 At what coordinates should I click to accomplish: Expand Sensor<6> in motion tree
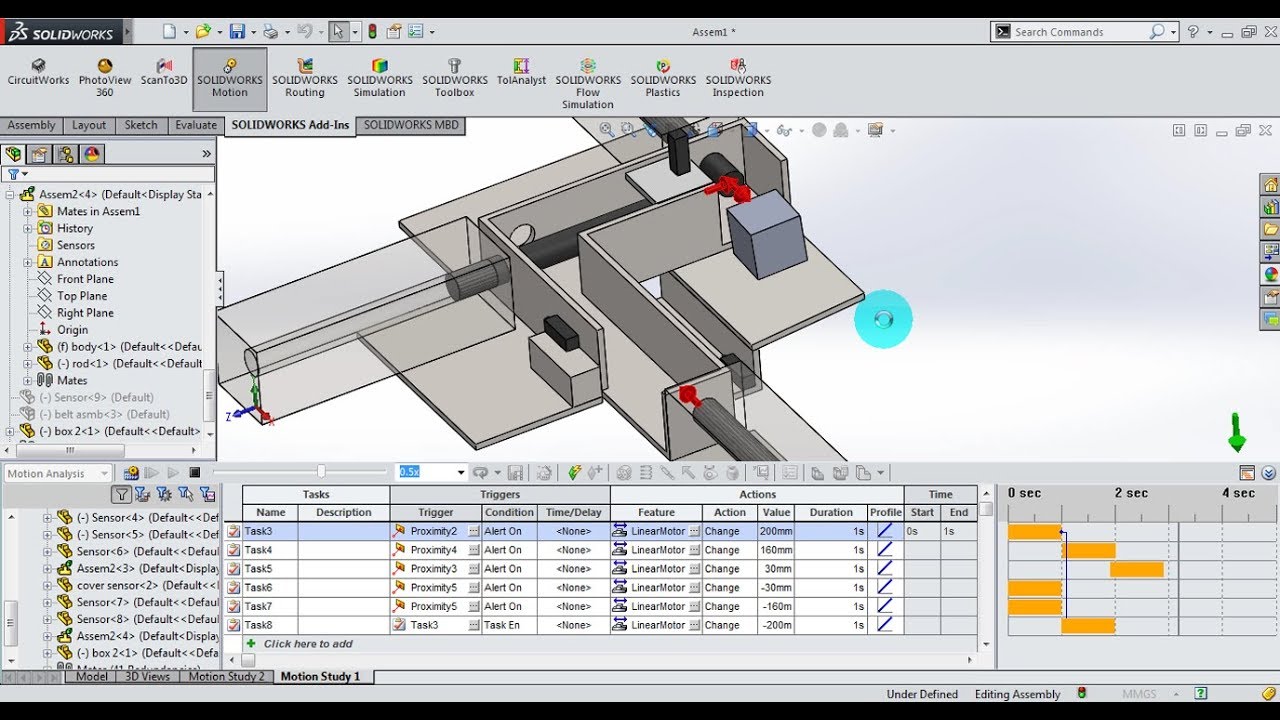[x=47, y=552]
